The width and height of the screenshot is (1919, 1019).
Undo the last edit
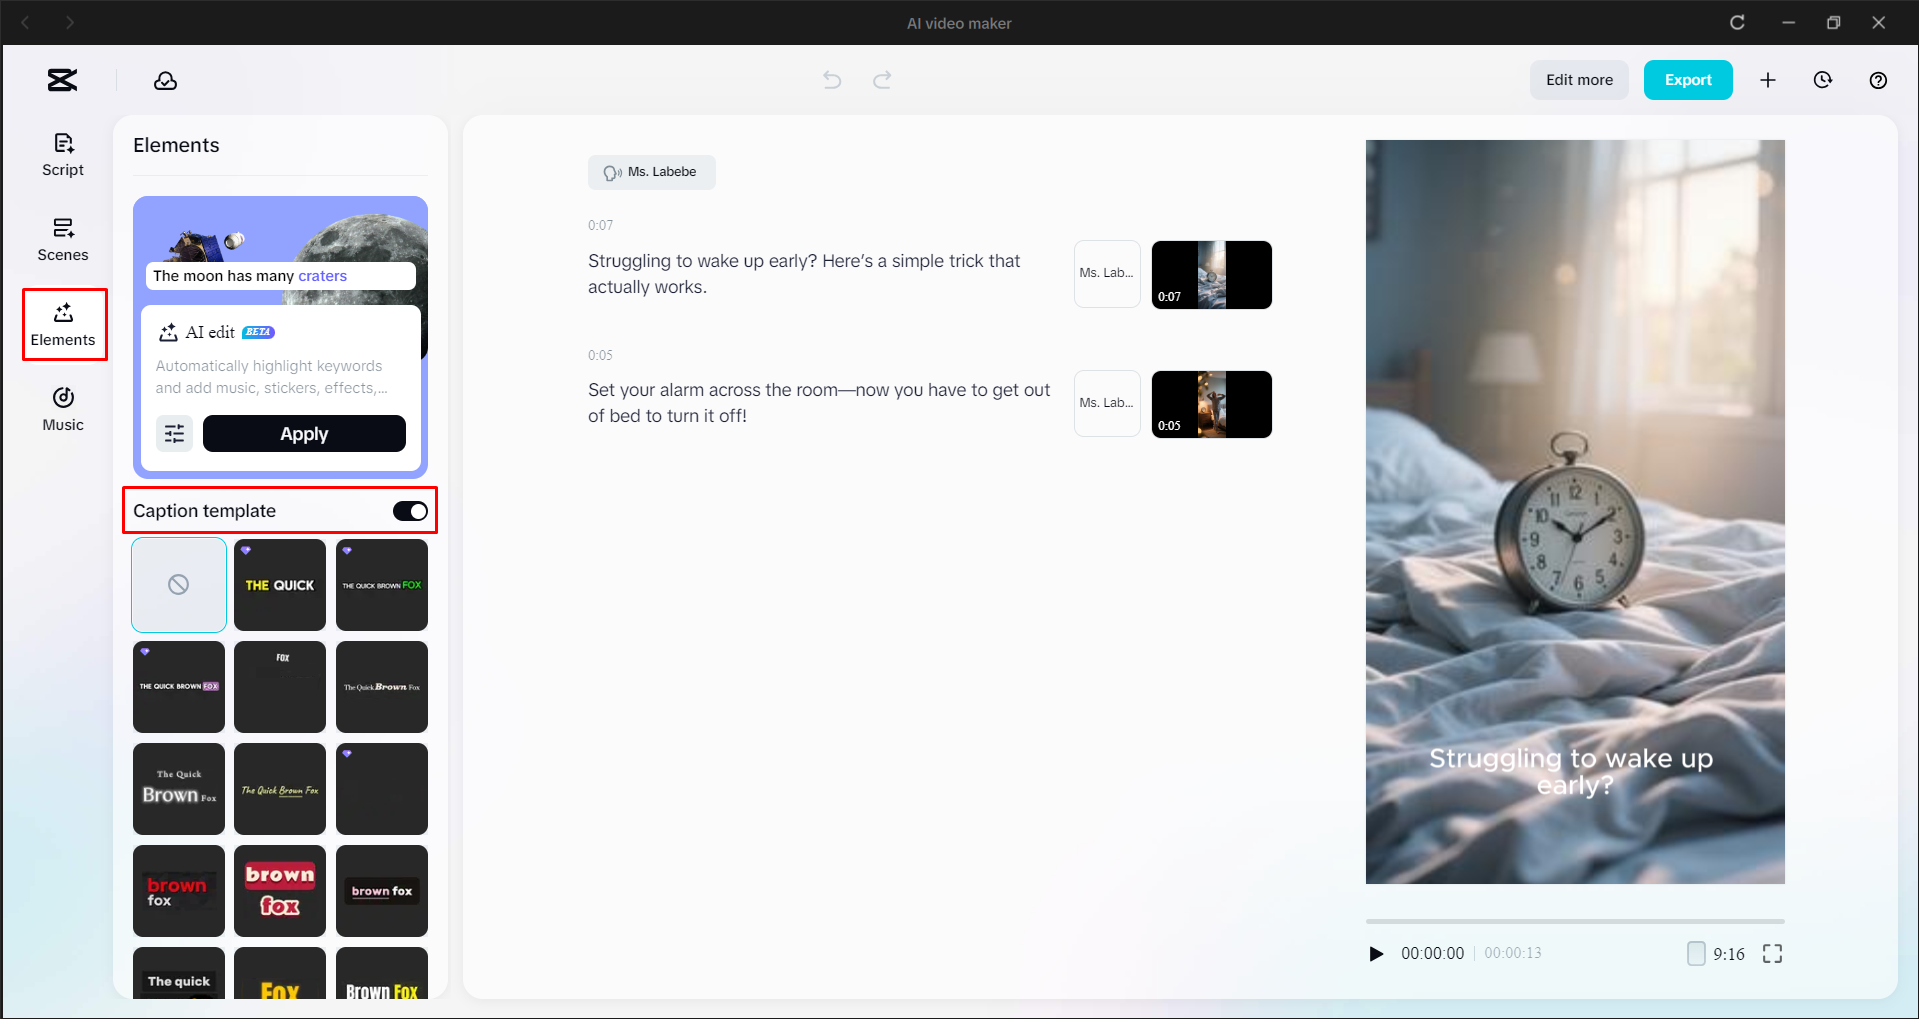(x=831, y=80)
